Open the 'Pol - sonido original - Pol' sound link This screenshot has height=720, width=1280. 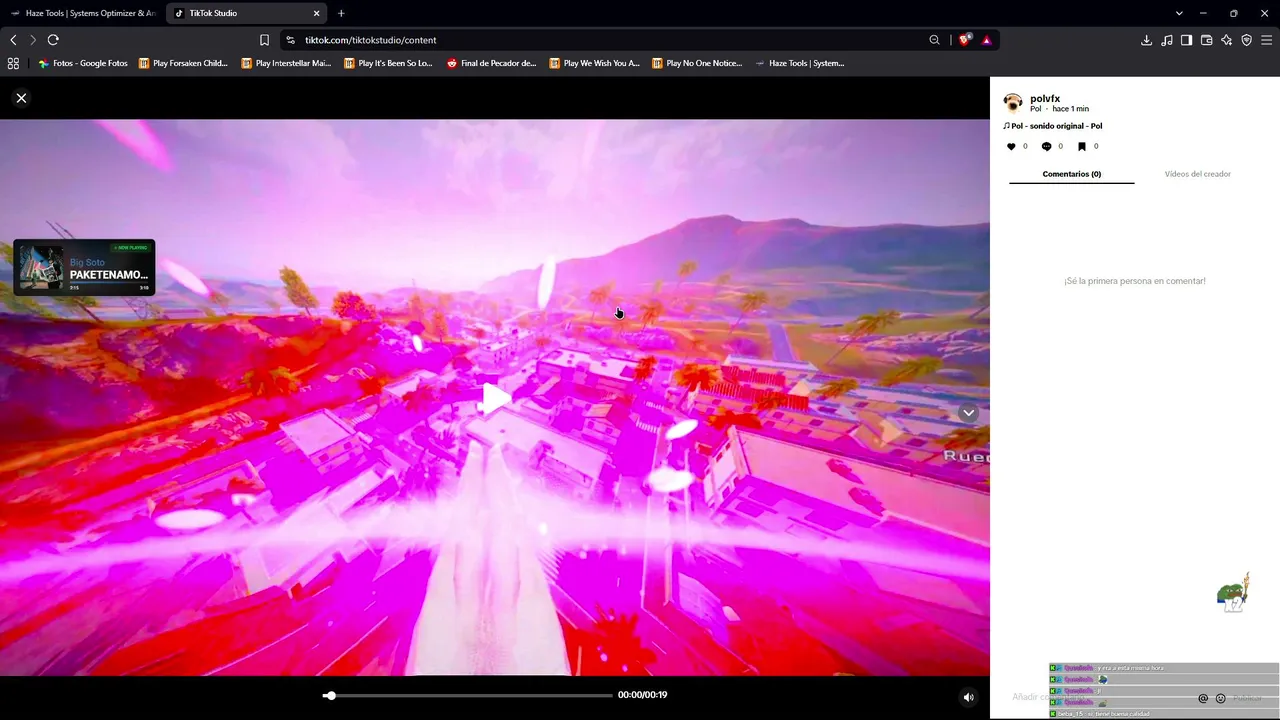pos(1053,126)
